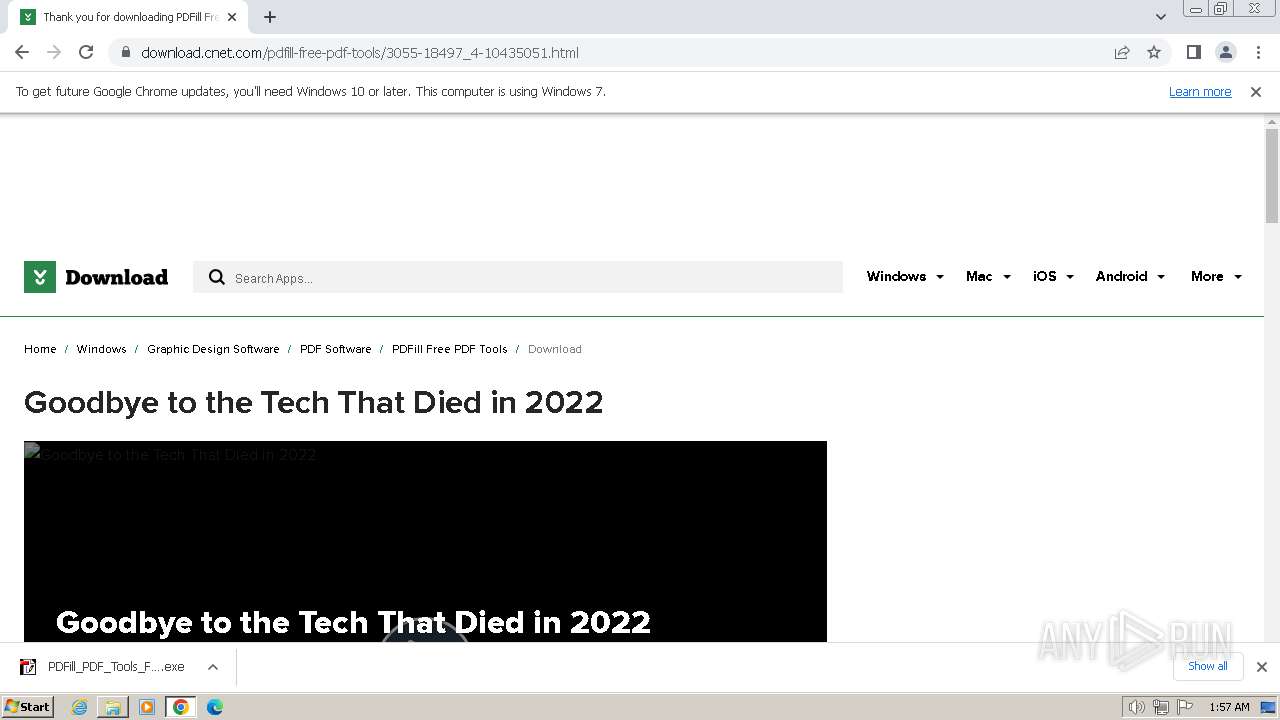Open PDFill Free PDF Tools breadcrumb
This screenshot has width=1280, height=720.
[449, 349]
